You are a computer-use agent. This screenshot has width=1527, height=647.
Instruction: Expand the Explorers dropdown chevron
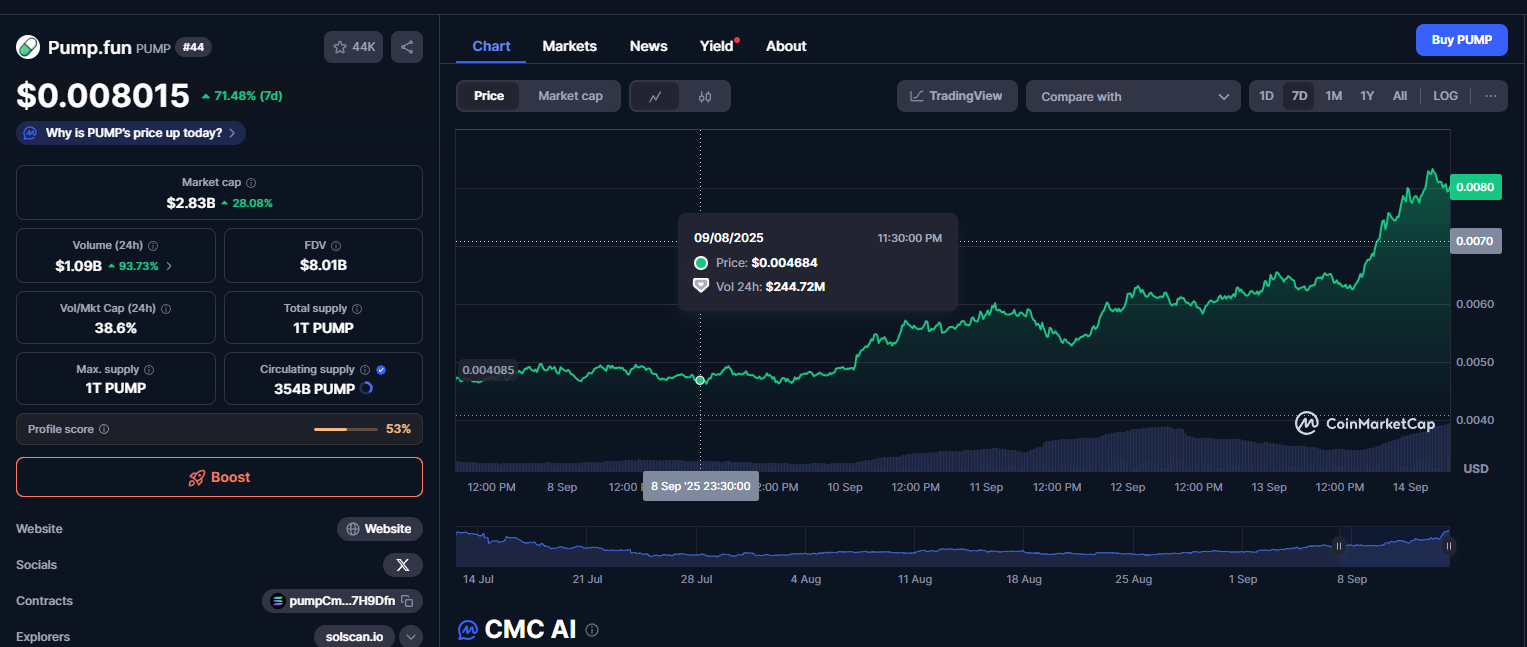click(x=411, y=636)
